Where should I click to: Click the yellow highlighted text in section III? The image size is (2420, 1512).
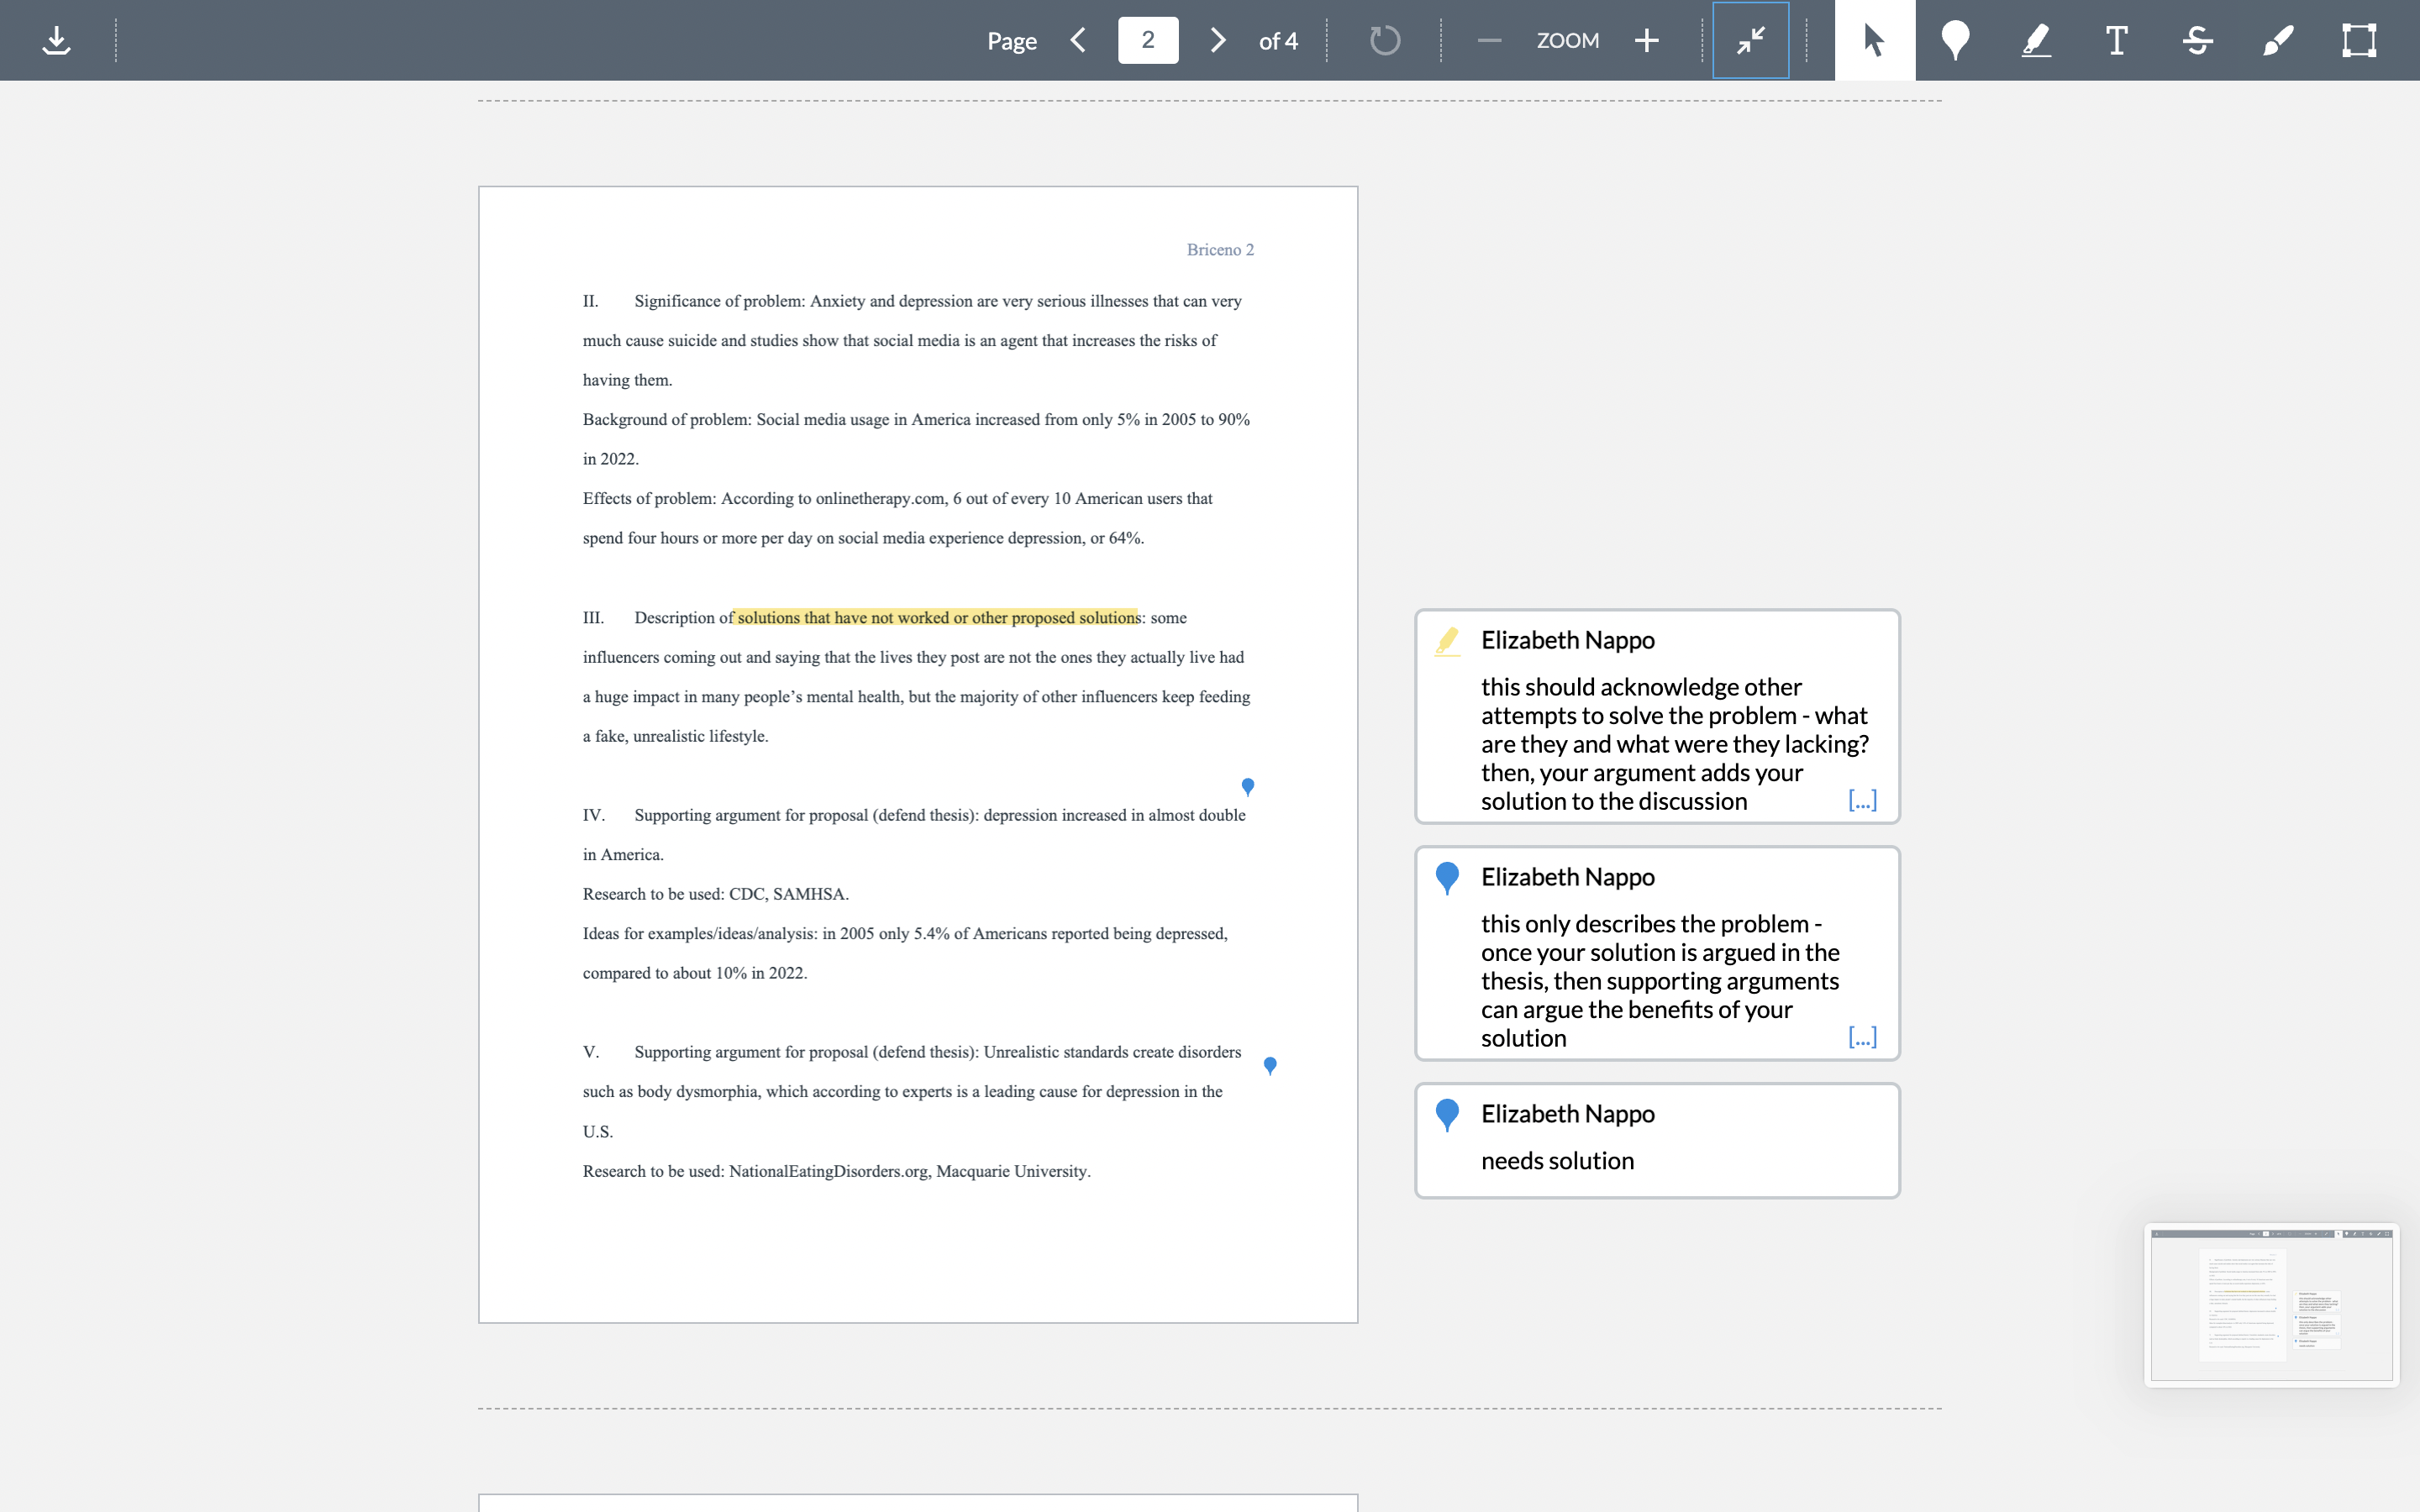[x=936, y=618]
